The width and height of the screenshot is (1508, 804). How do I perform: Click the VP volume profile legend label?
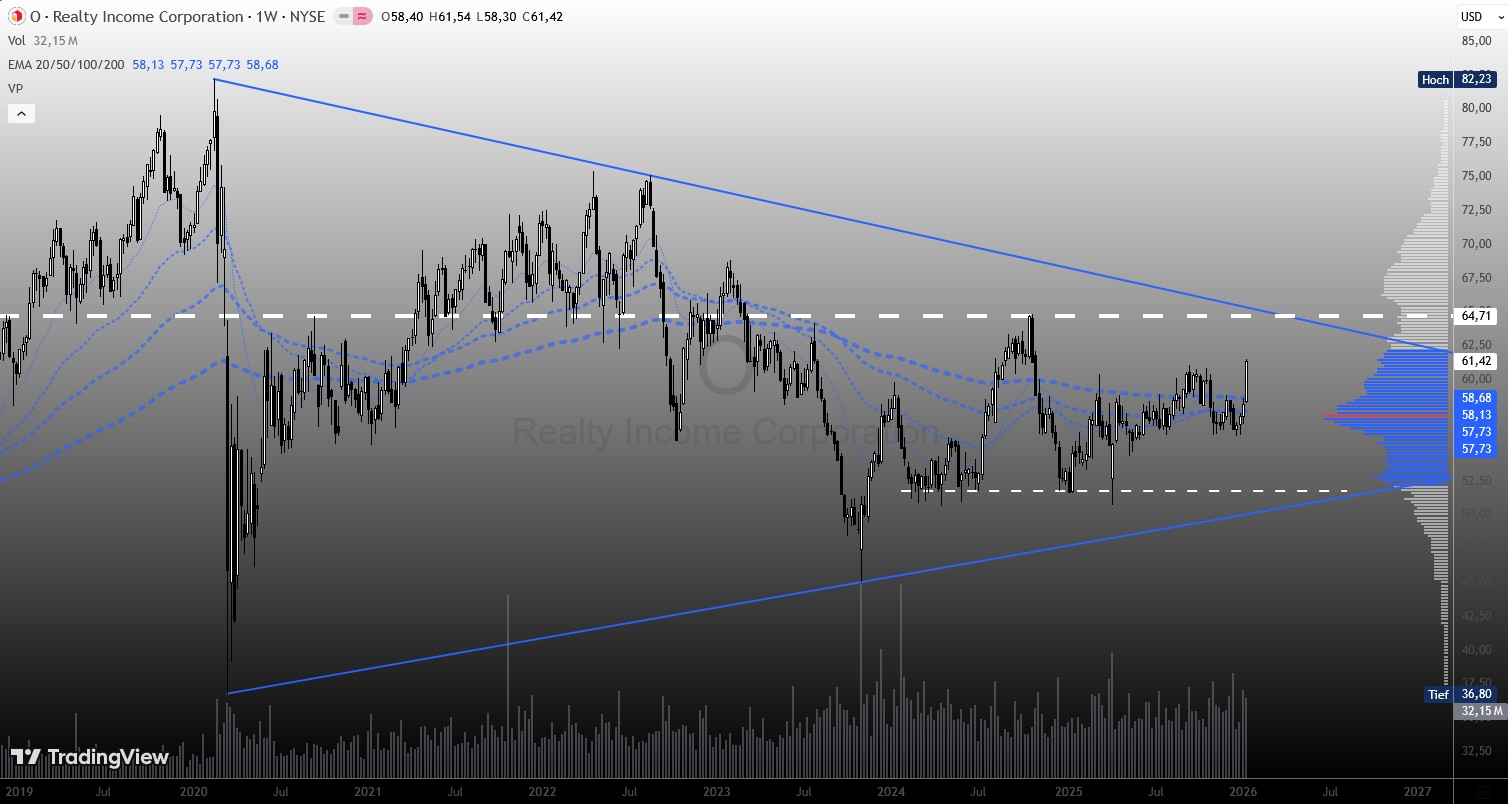(16, 88)
